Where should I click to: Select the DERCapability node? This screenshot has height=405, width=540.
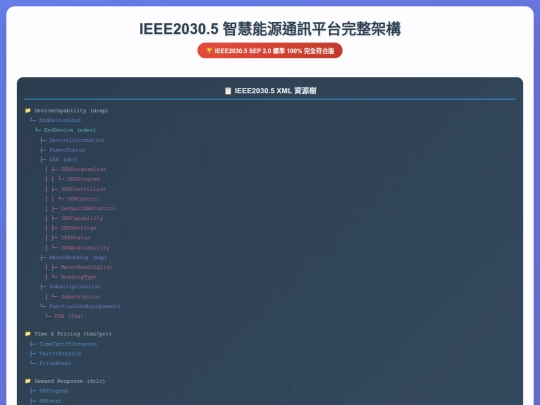[x=82, y=218]
